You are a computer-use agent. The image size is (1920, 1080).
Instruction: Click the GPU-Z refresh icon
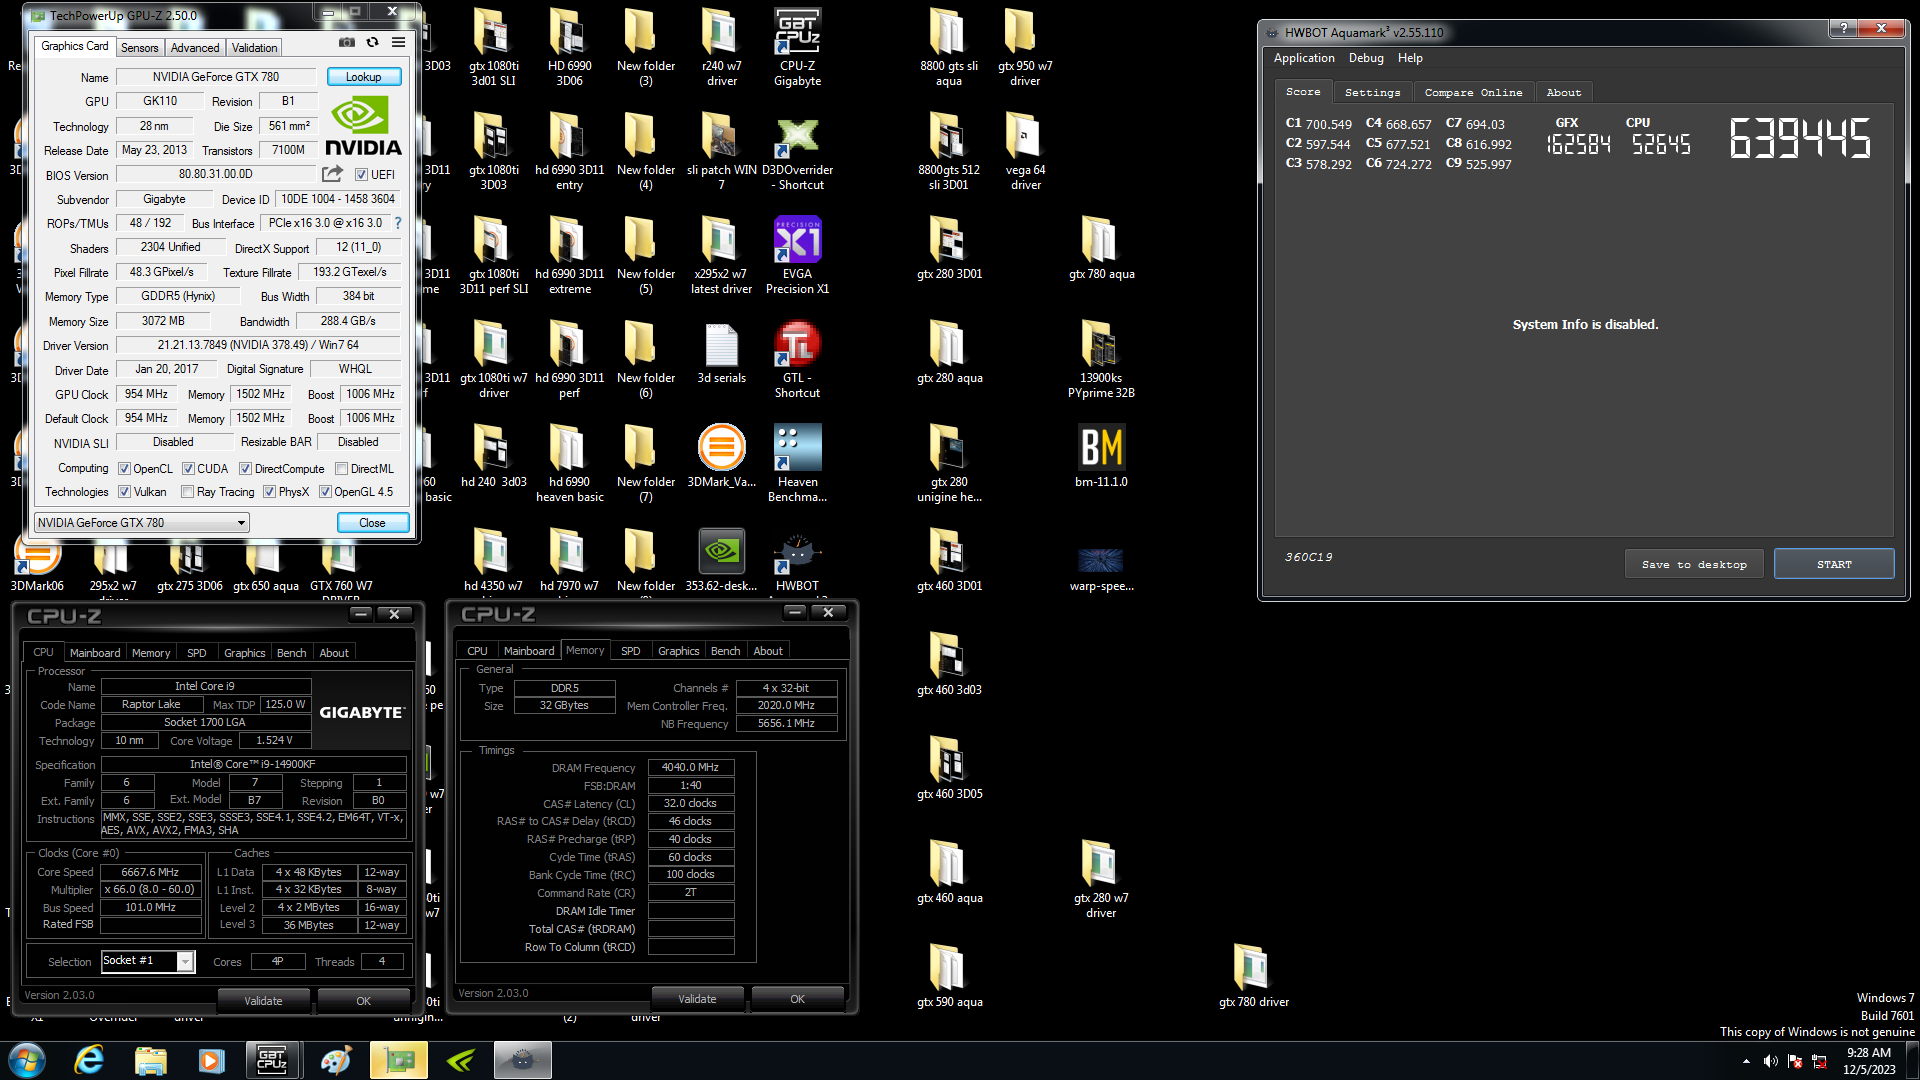[x=372, y=42]
